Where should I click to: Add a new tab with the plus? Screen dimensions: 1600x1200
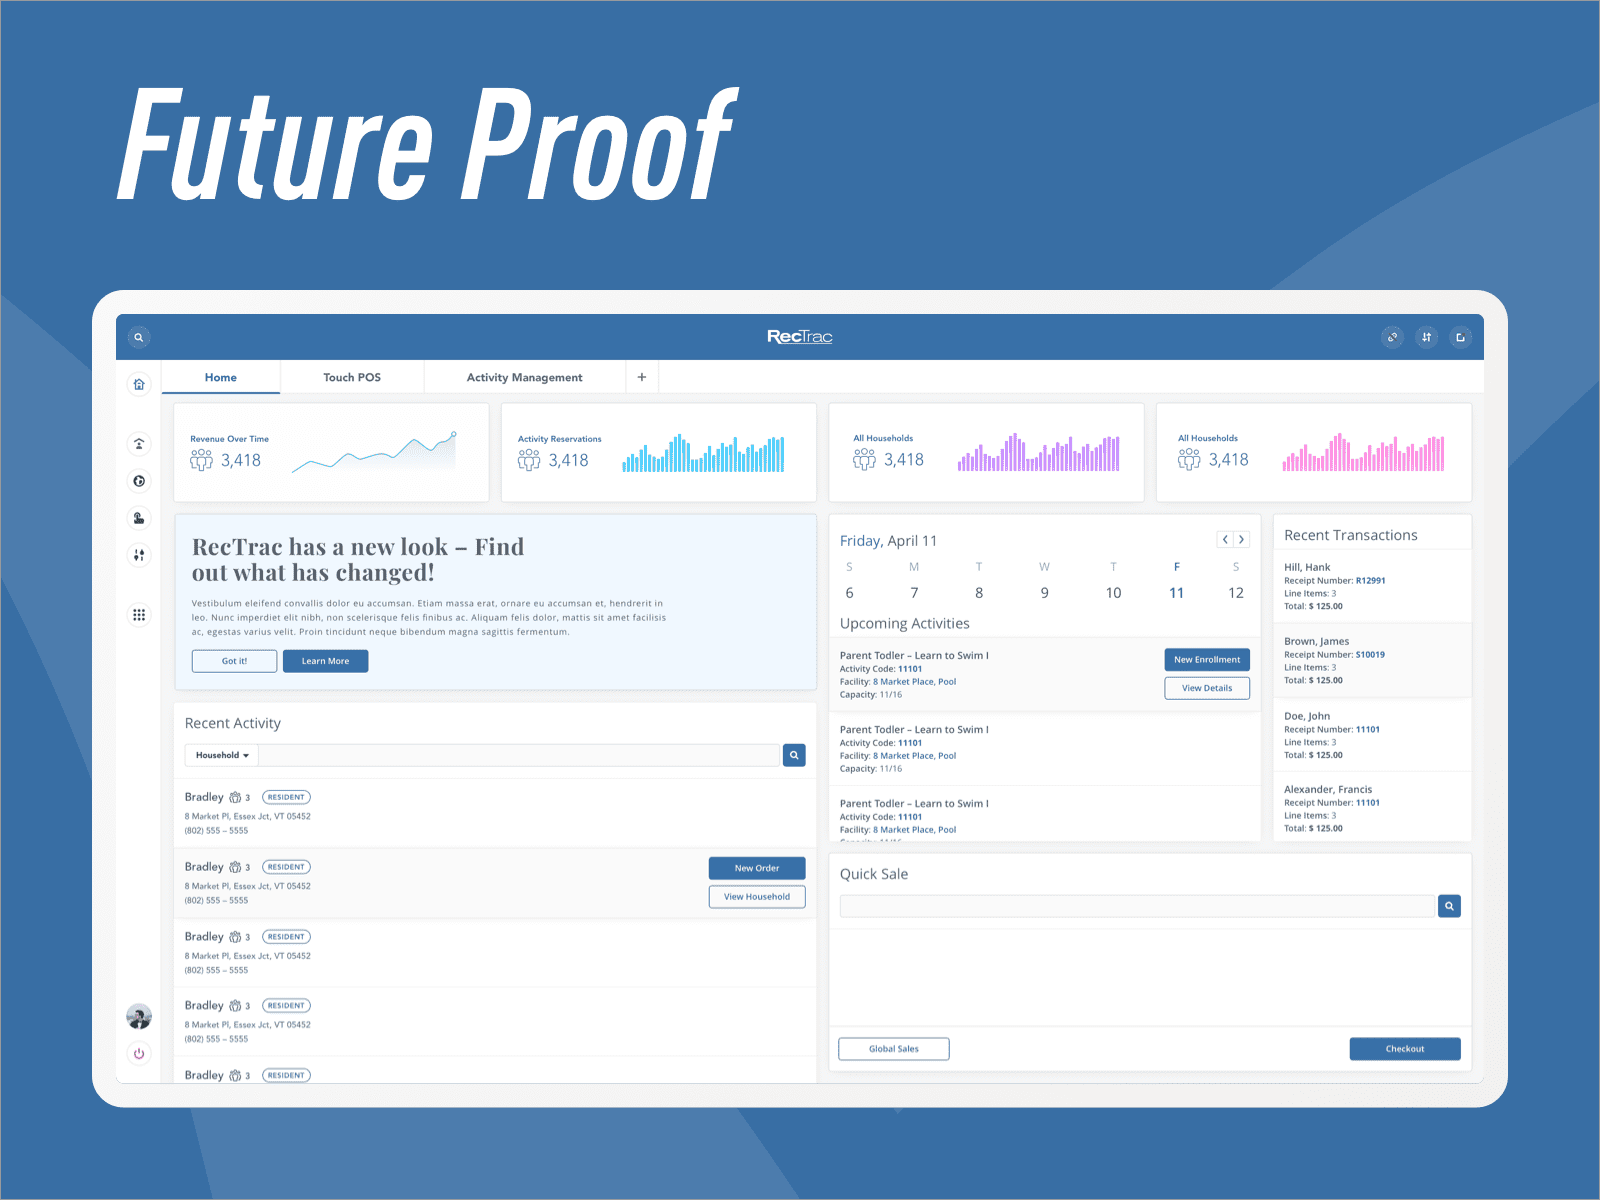tap(642, 377)
